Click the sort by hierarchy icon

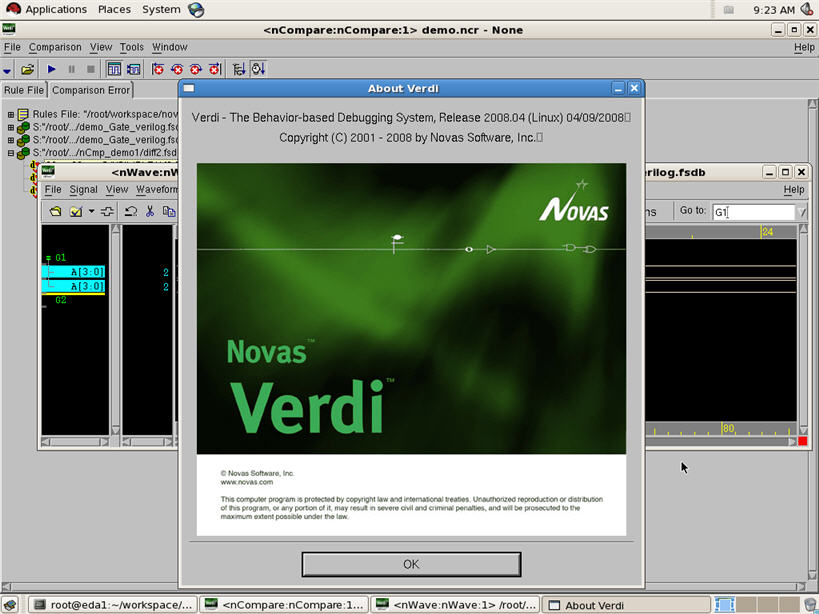[239, 69]
